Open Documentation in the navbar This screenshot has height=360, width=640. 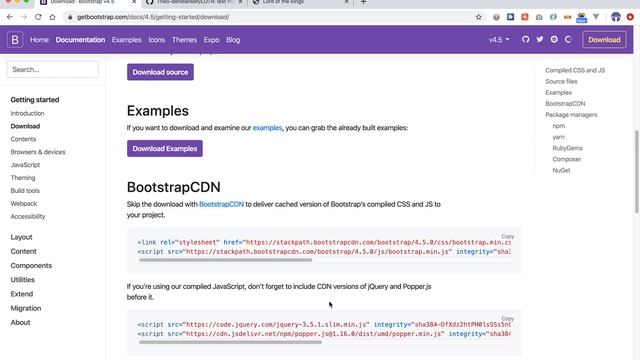(x=80, y=40)
